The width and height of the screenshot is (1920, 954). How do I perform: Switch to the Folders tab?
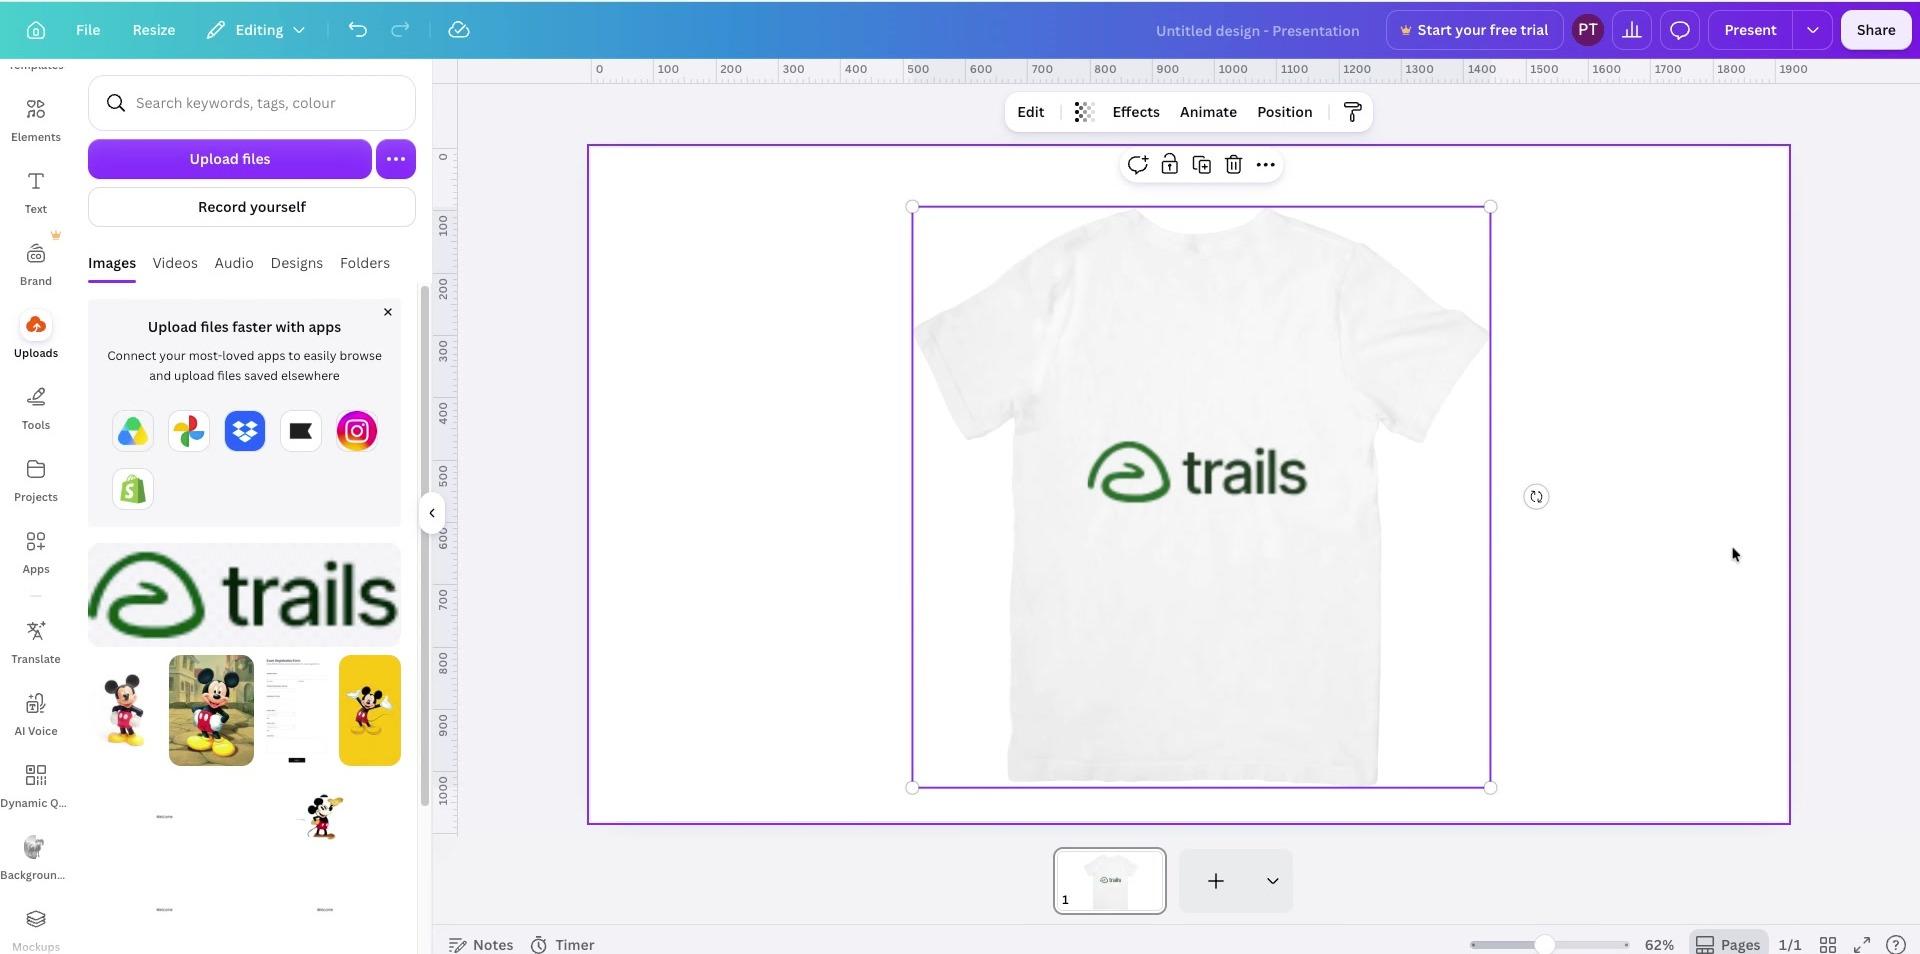tap(365, 263)
